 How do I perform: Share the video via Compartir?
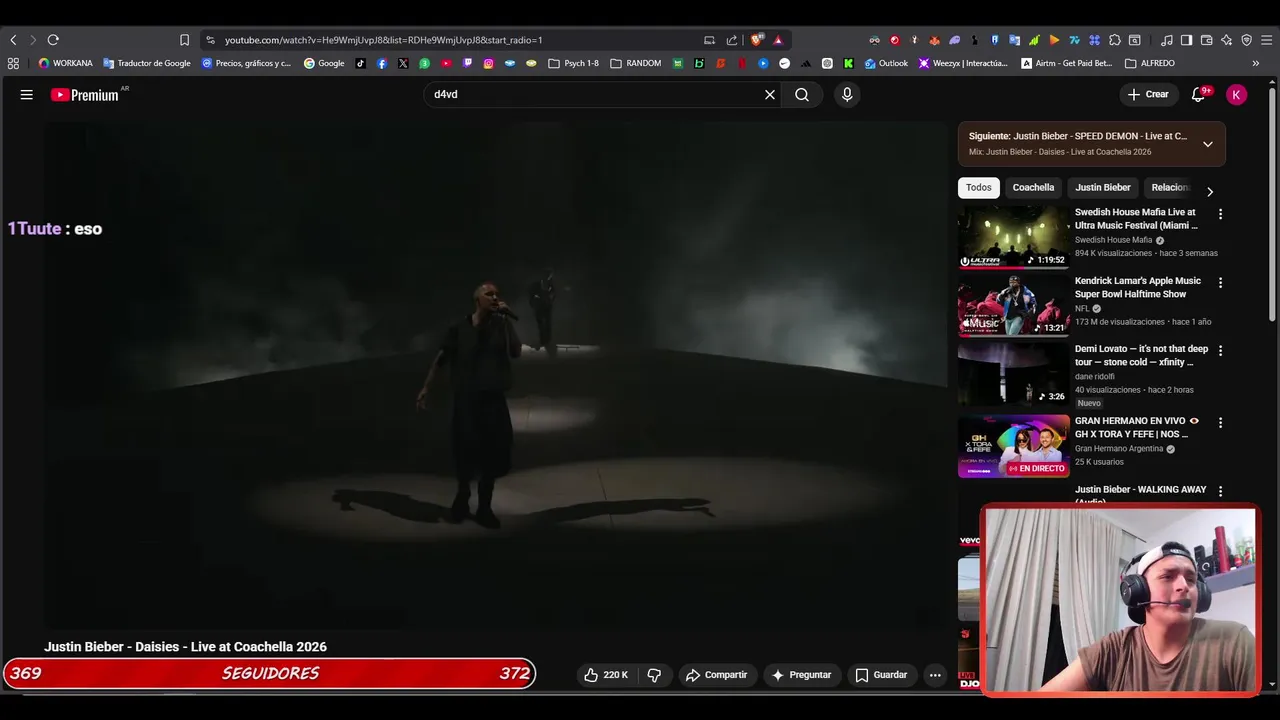point(717,675)
